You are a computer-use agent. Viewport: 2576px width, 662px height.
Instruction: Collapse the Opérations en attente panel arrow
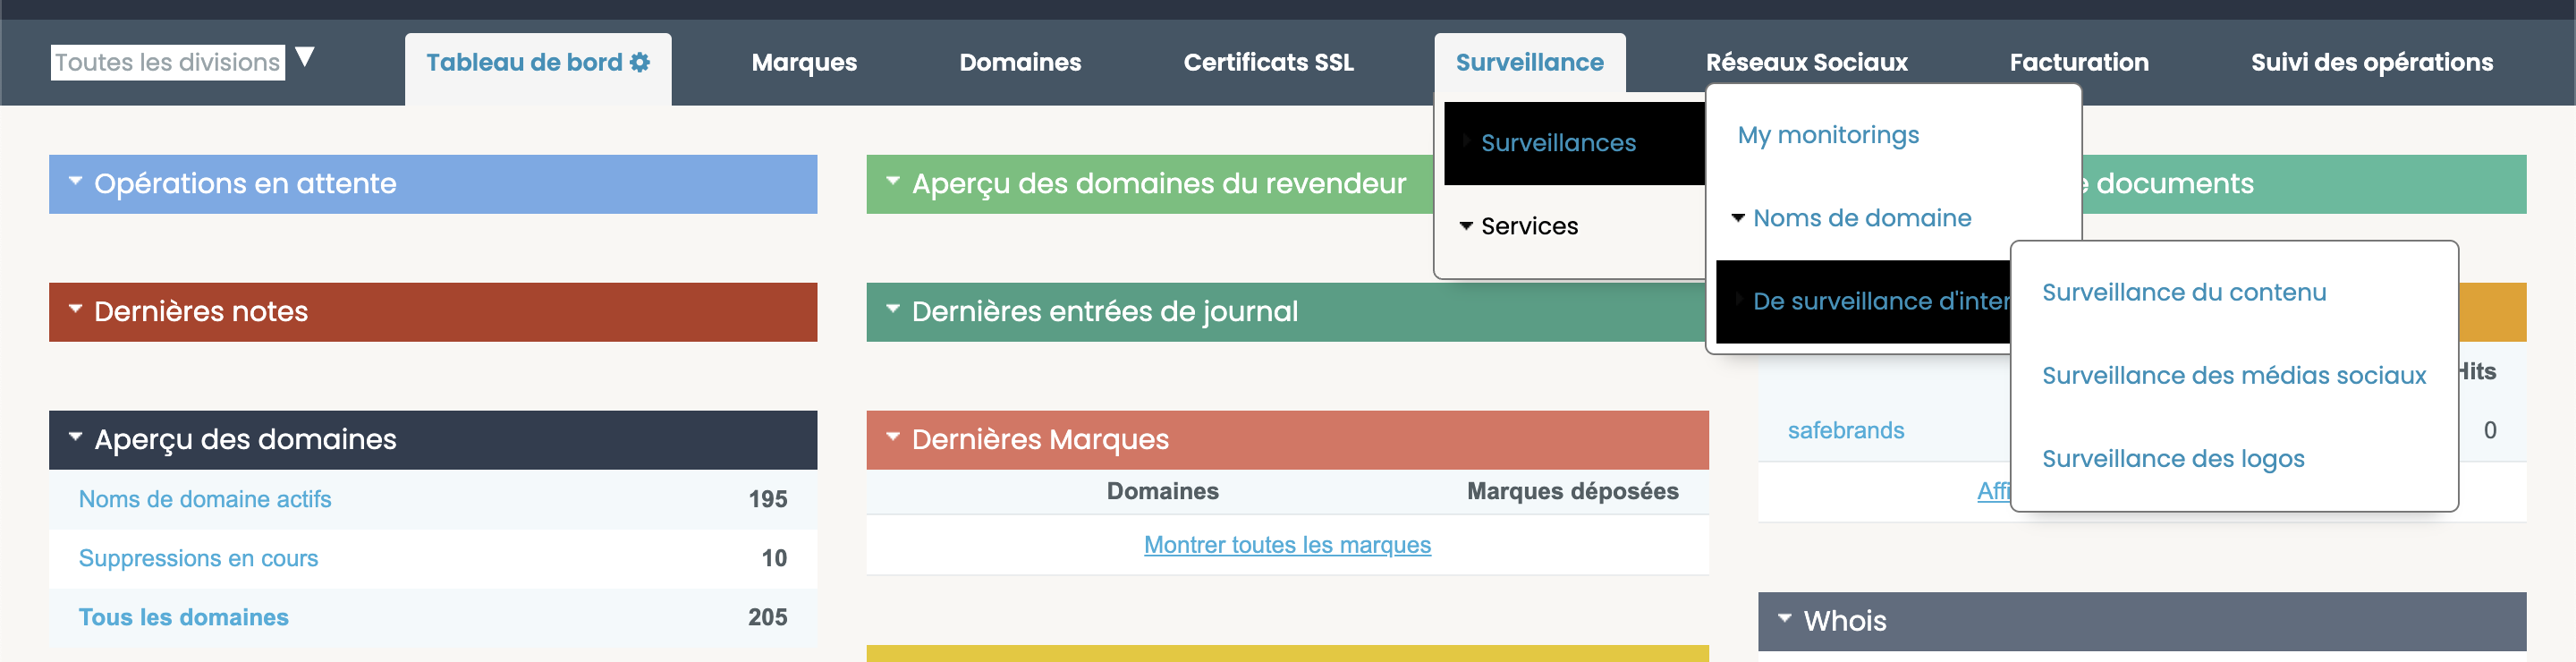coord(75,182)
